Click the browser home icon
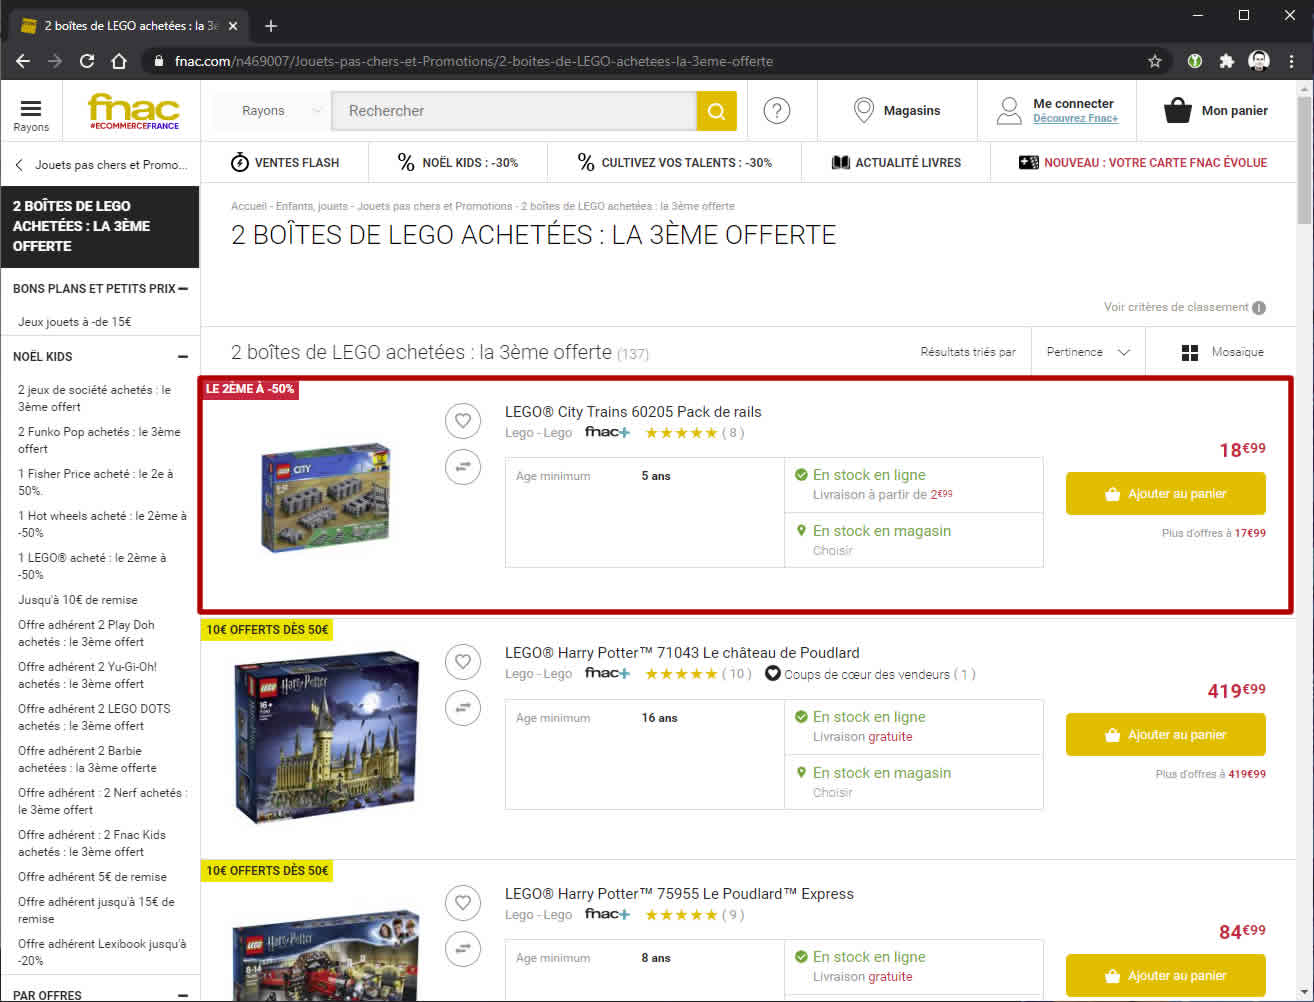This screenshot has width=1314, height=1002. point(119,61)
